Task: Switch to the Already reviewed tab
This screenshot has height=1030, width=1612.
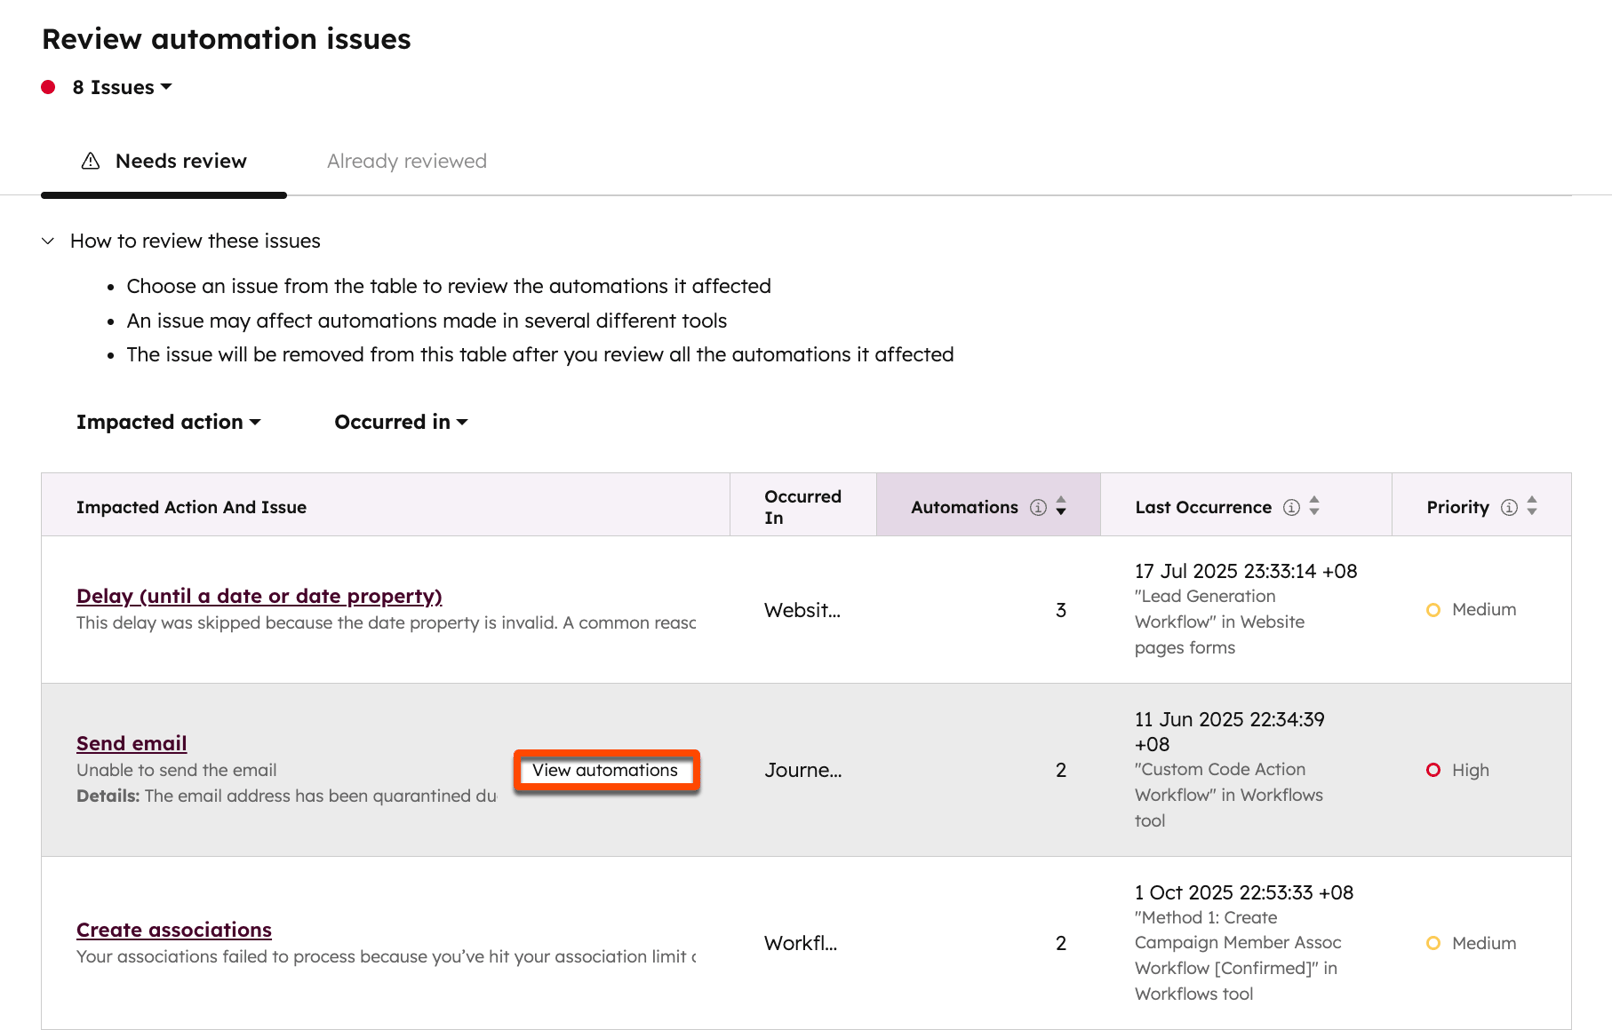Action: [406, 160]
